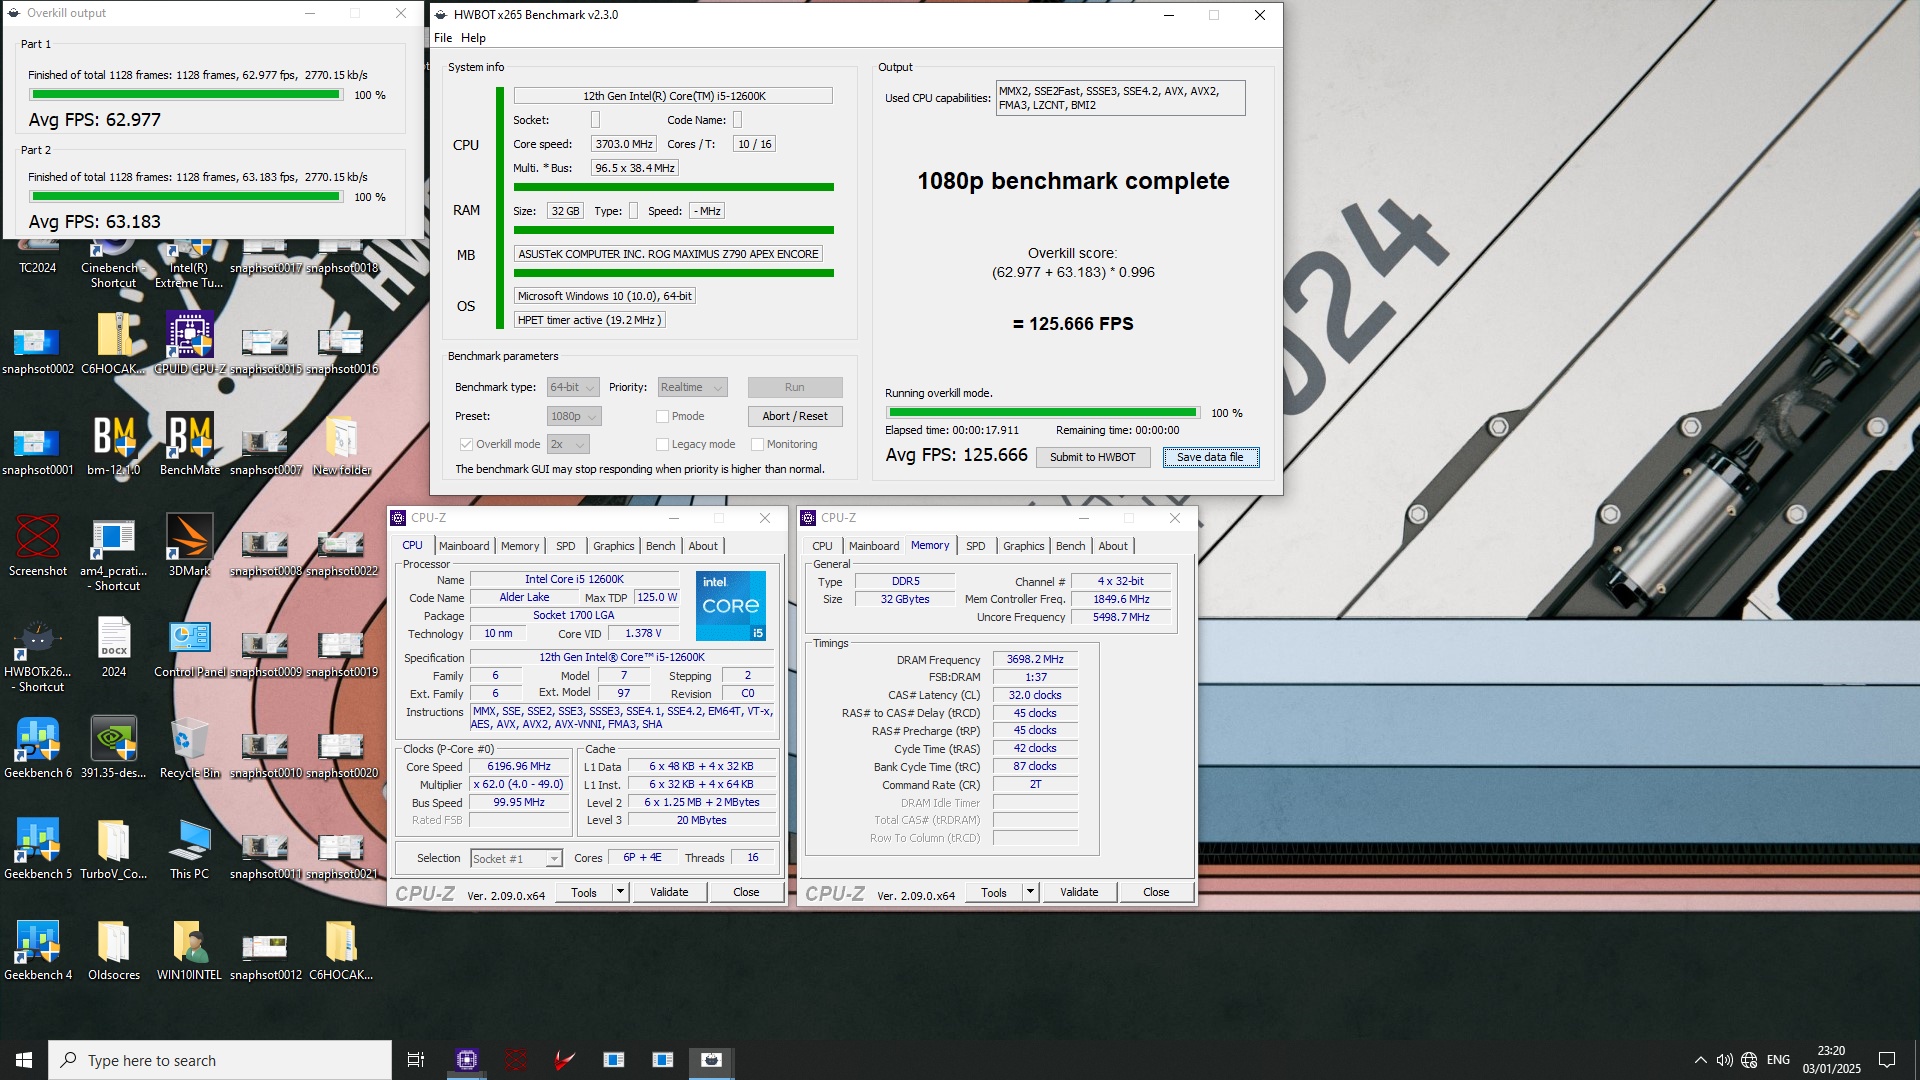Open This PC from the desktop
The width and height of the screenshot is (1920, 1080).
pos(190,848)
